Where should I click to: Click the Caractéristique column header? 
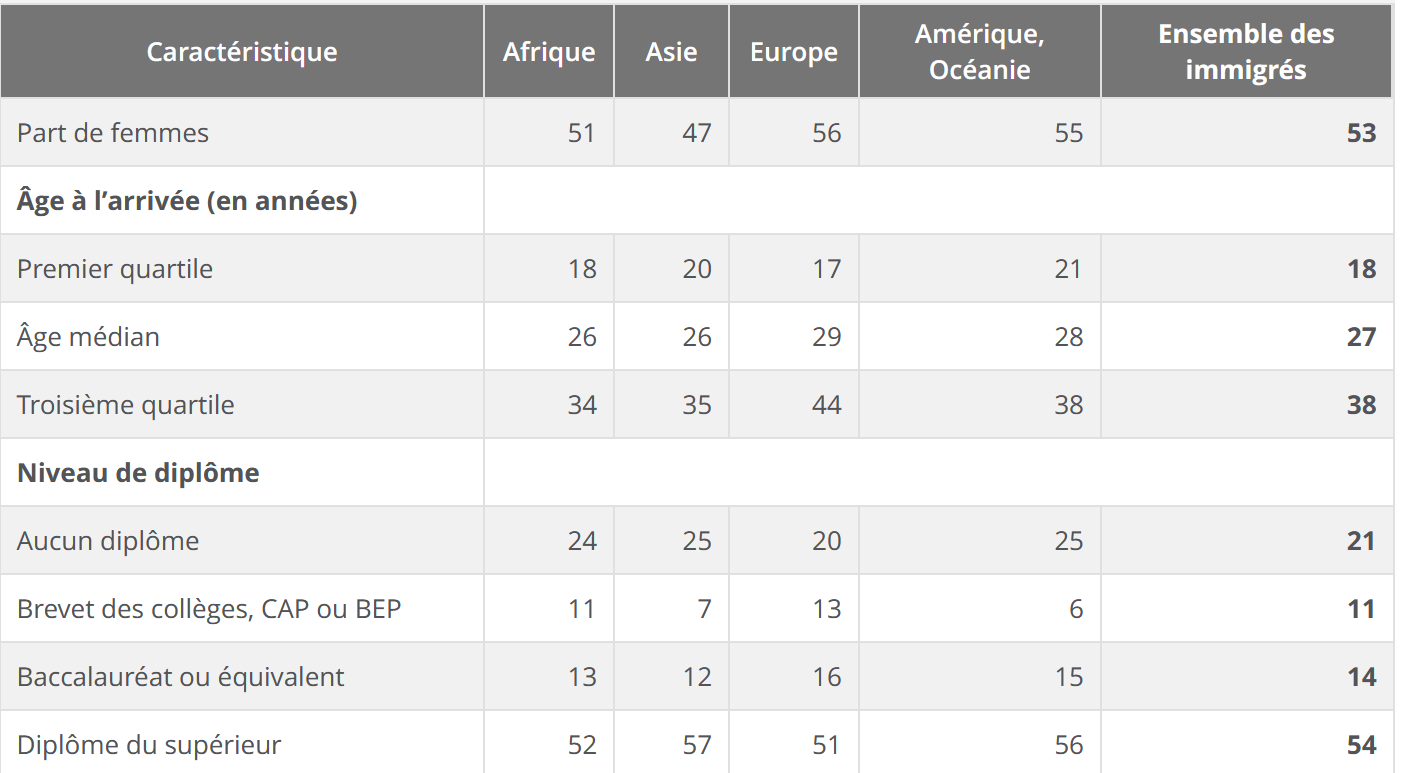pos(242,52)
